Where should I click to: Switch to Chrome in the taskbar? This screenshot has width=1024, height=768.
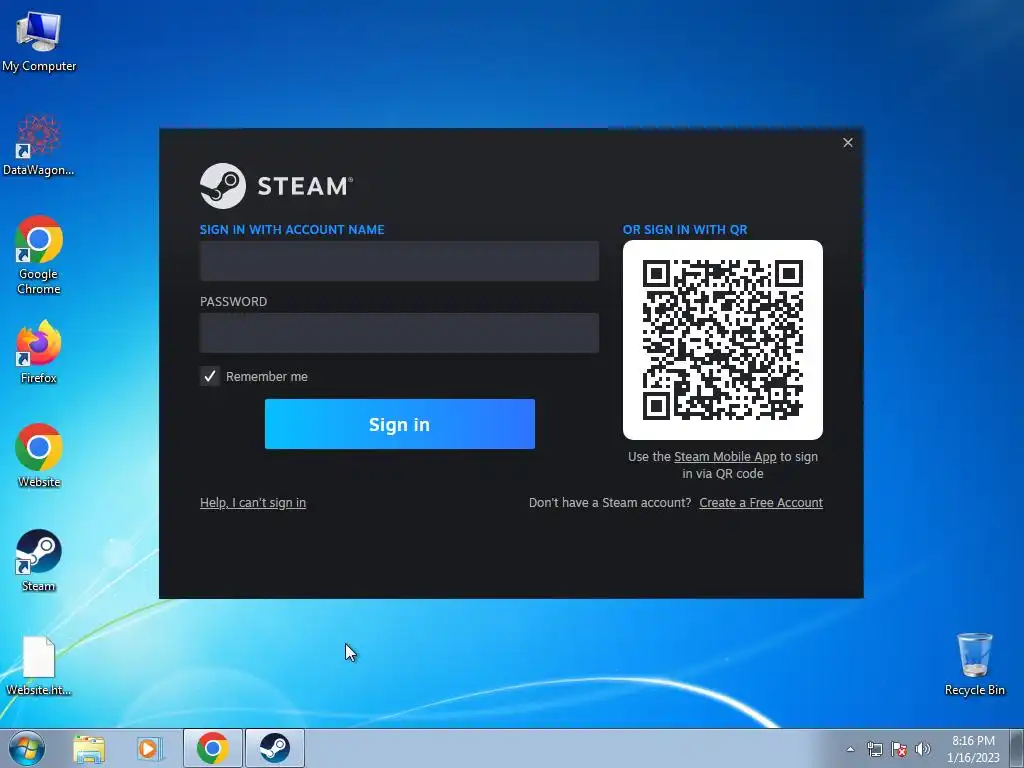click(x=212, y=748)
